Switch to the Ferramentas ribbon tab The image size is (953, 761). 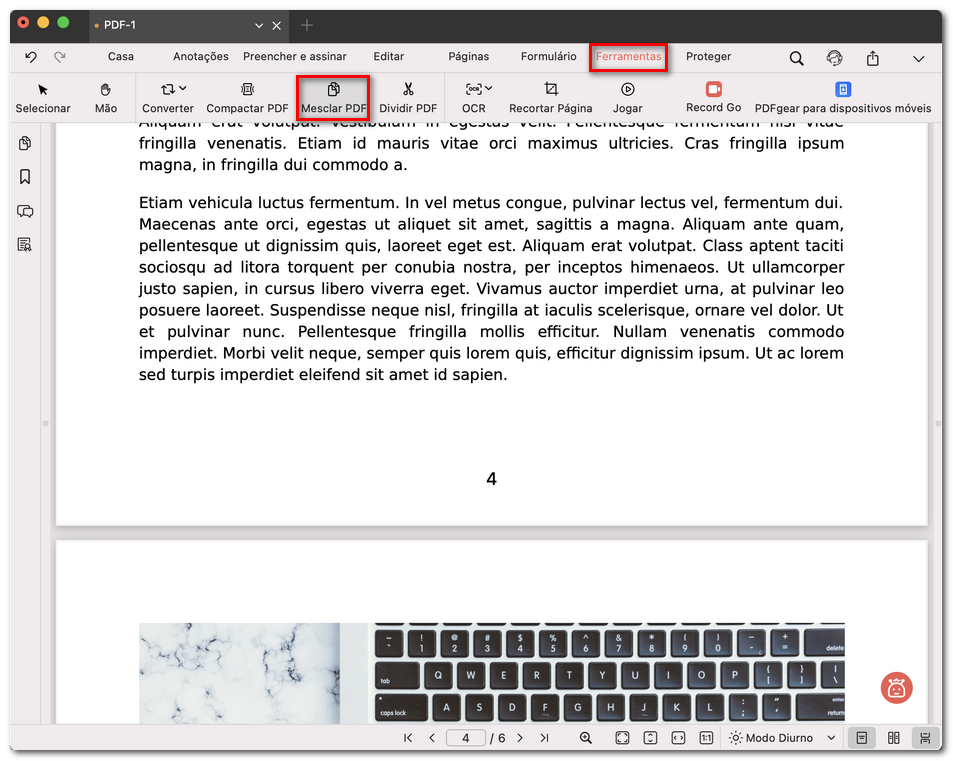[628, 57]
